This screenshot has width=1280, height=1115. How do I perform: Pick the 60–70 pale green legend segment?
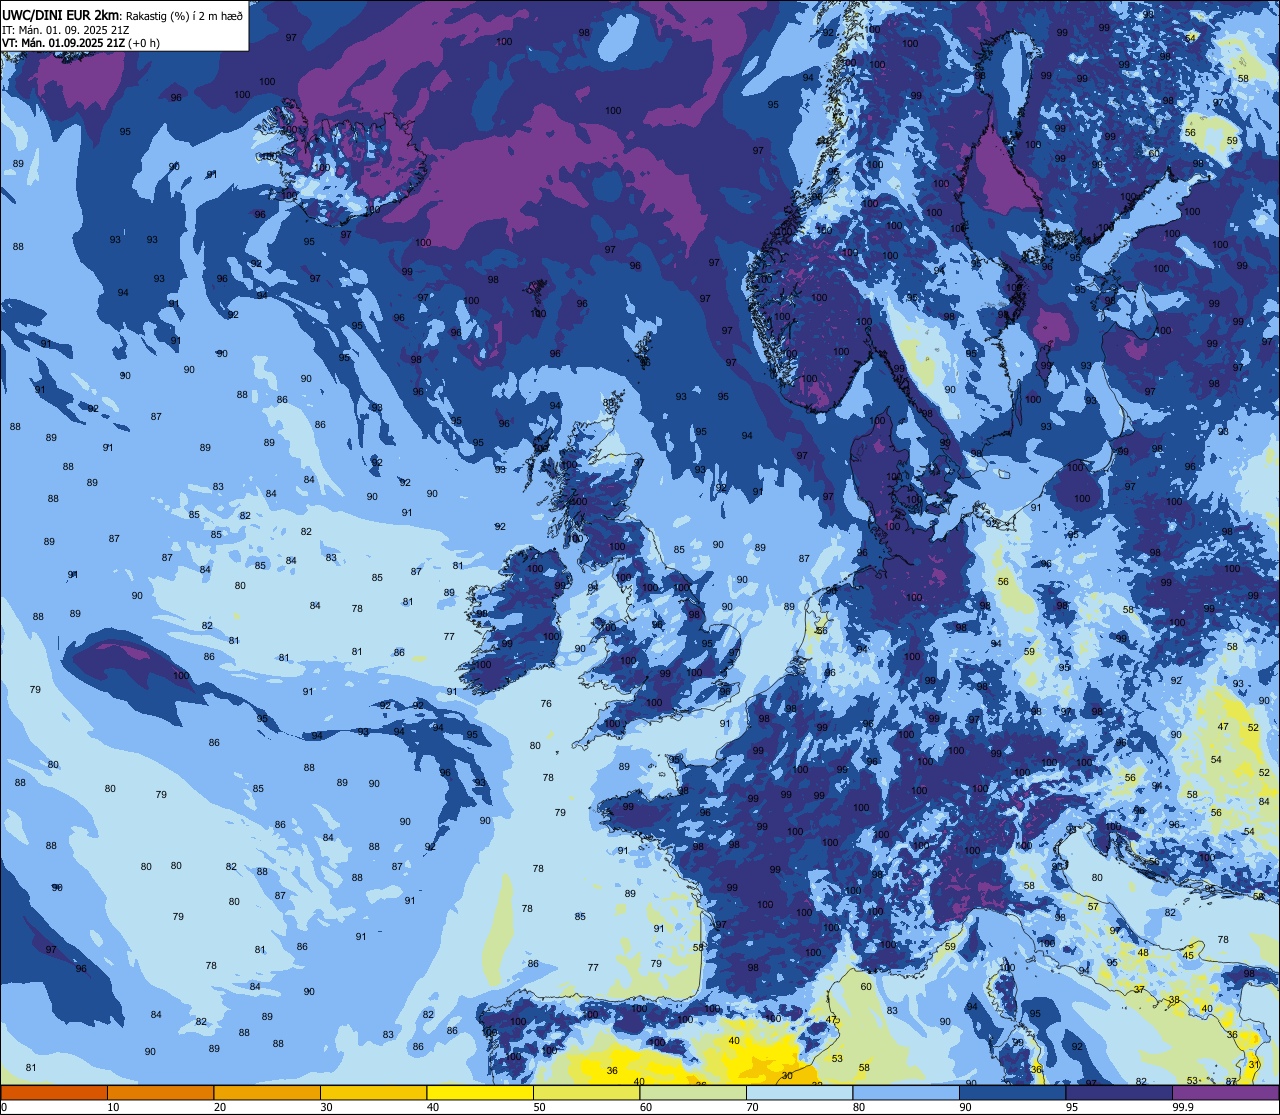click(693, 1093)
